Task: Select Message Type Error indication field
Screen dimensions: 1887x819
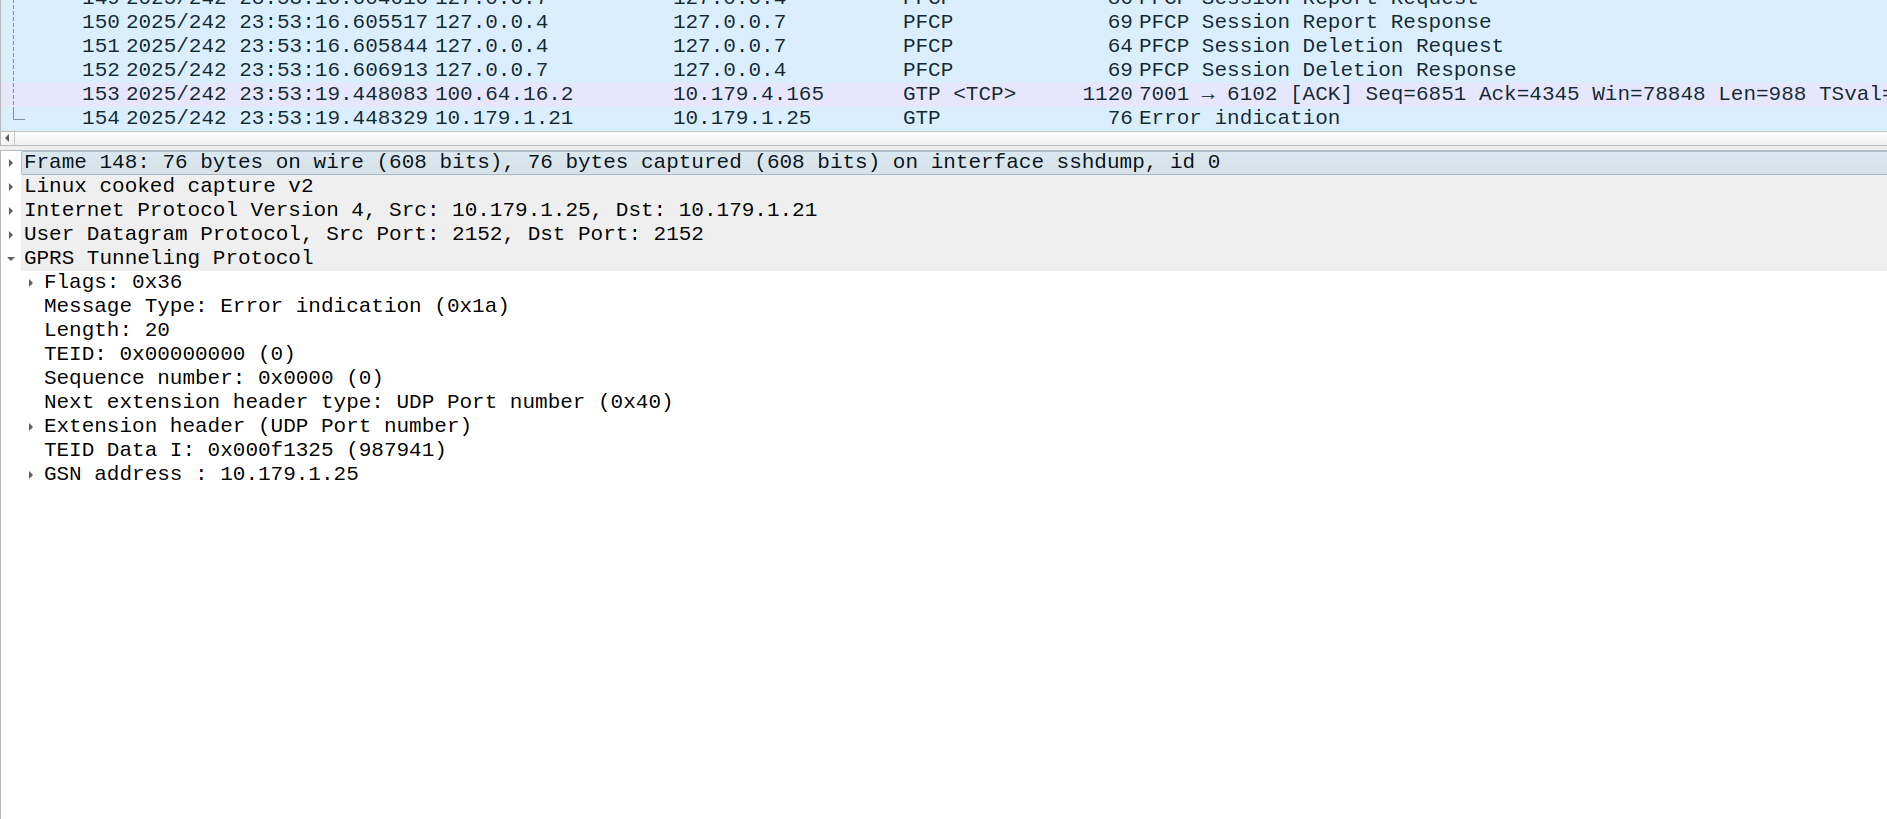Action: [x=276, y=306]
